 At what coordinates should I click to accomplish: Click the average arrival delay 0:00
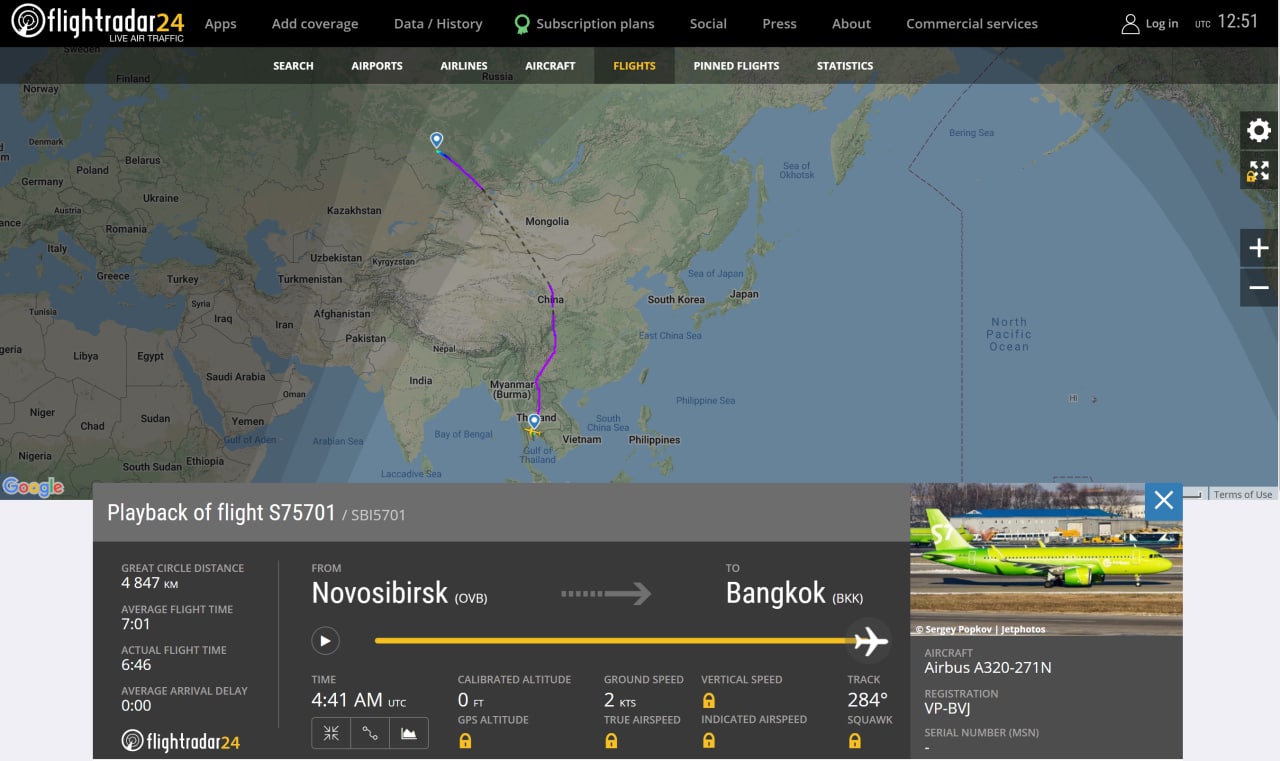click(136, 706)
